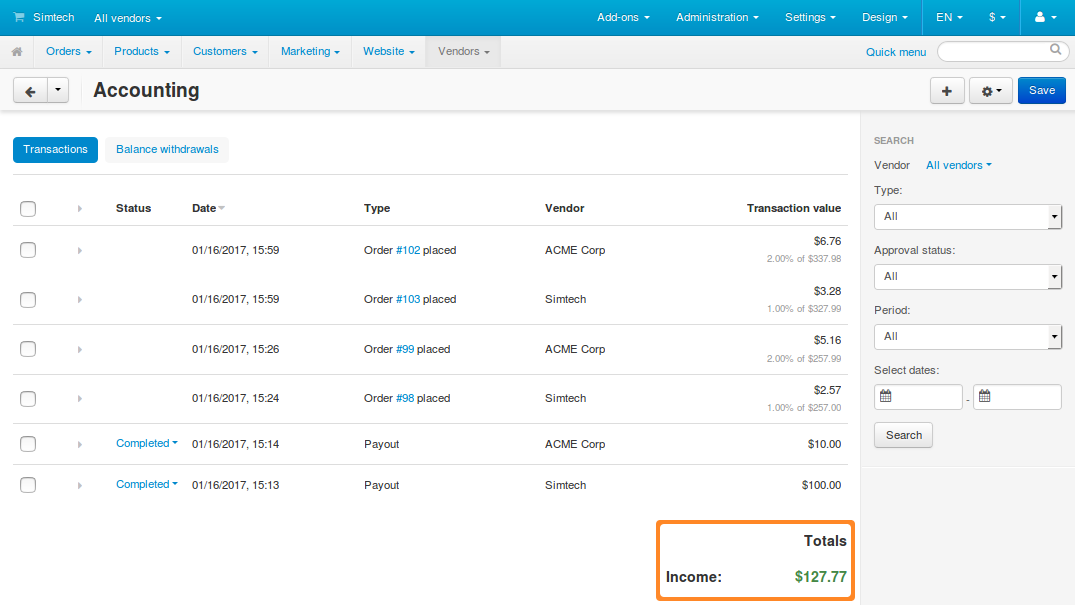The height and width of the screenshot is (605, 1075).
Task: Check the Order #99 transaction row
Action: [x=28, y=349]
